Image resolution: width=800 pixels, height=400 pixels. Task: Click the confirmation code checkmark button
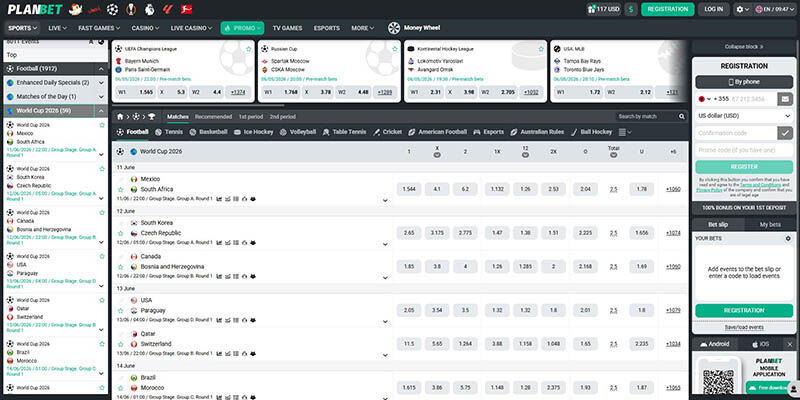pyautogui.click(x=785, y=133)
